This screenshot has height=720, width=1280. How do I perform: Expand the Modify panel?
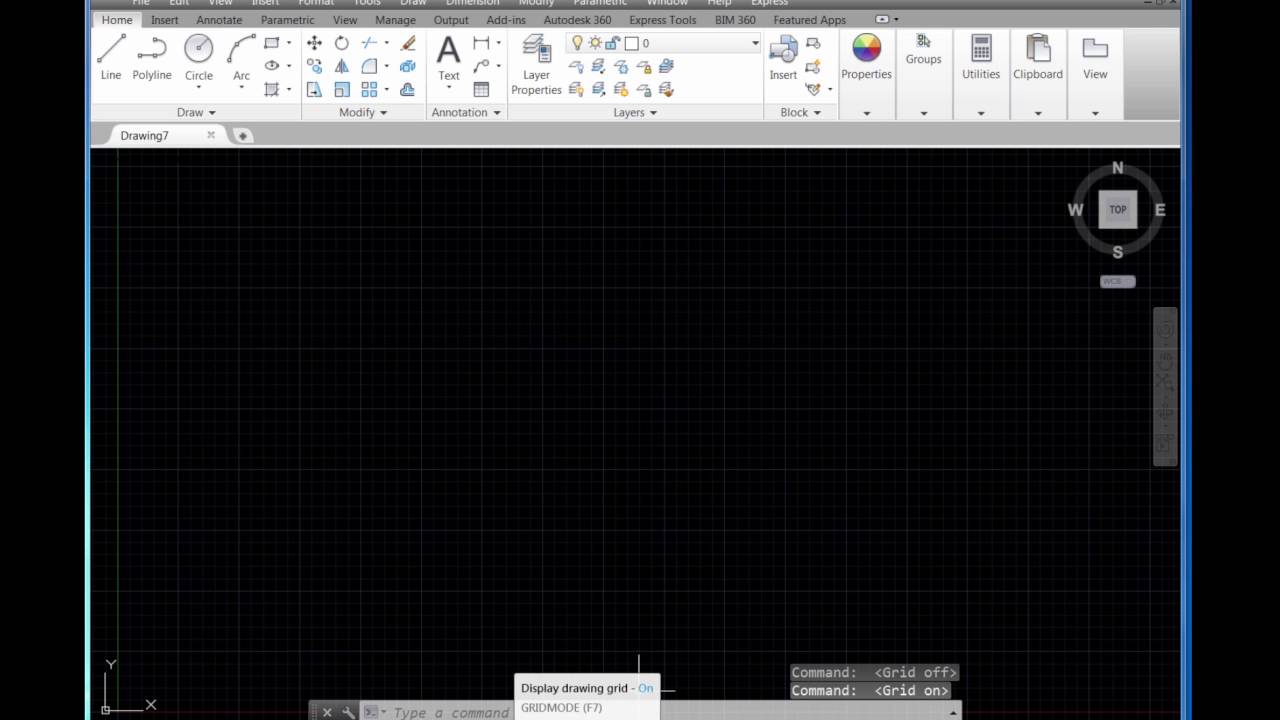(363, 112)
